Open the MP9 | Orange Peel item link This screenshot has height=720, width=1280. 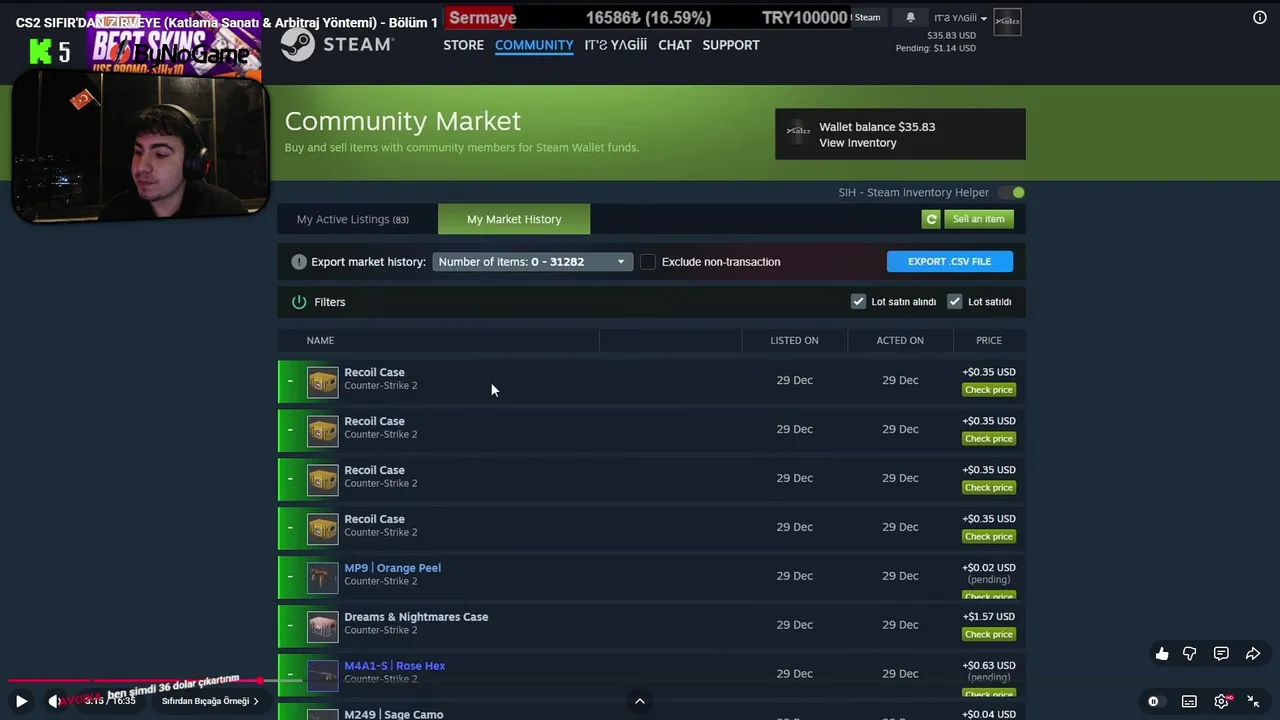pos(392,568)
